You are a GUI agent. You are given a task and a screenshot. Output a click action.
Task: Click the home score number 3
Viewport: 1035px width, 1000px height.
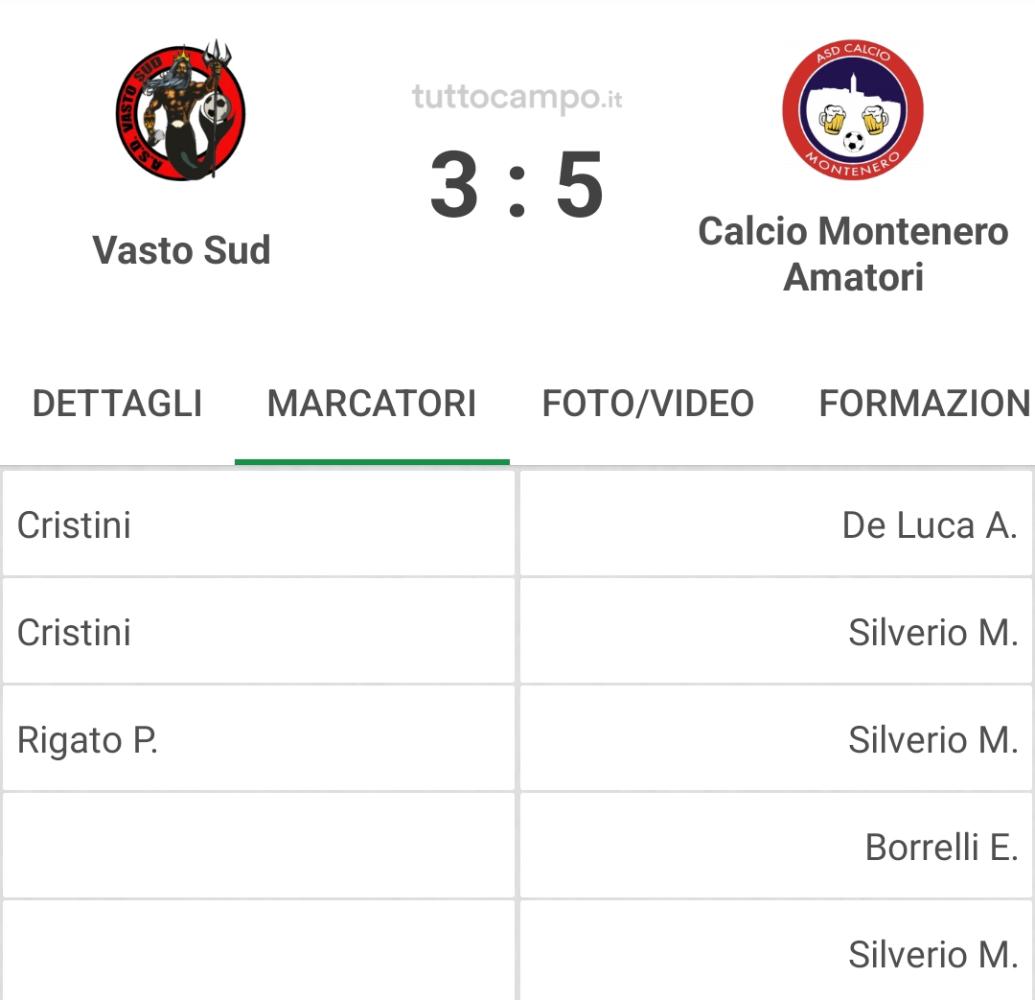tap(454, 184)
